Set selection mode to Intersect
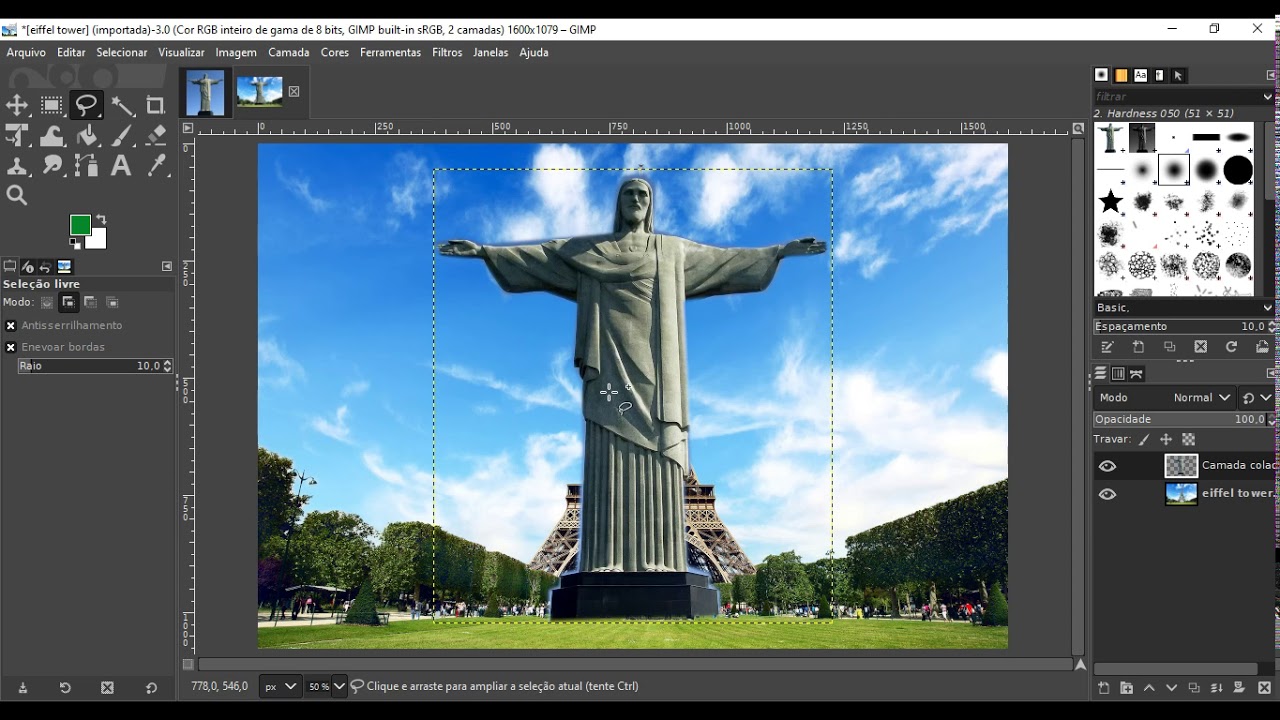This screenshot has width=1280, height=720. point(112,302)
